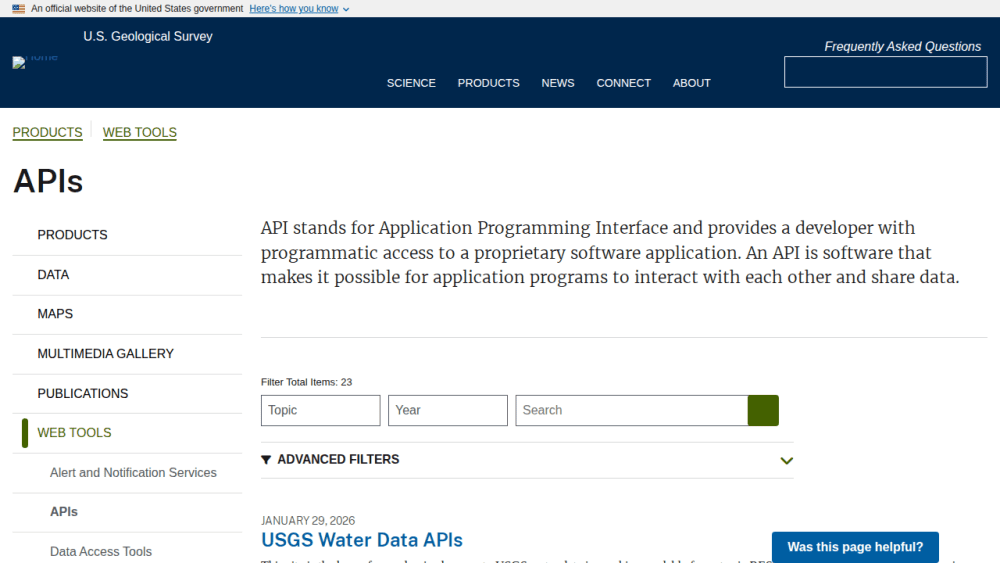Screen dimensions: 1000x563
Task: Click the U.S. Geological Survey site title
Action: (148, 36)
